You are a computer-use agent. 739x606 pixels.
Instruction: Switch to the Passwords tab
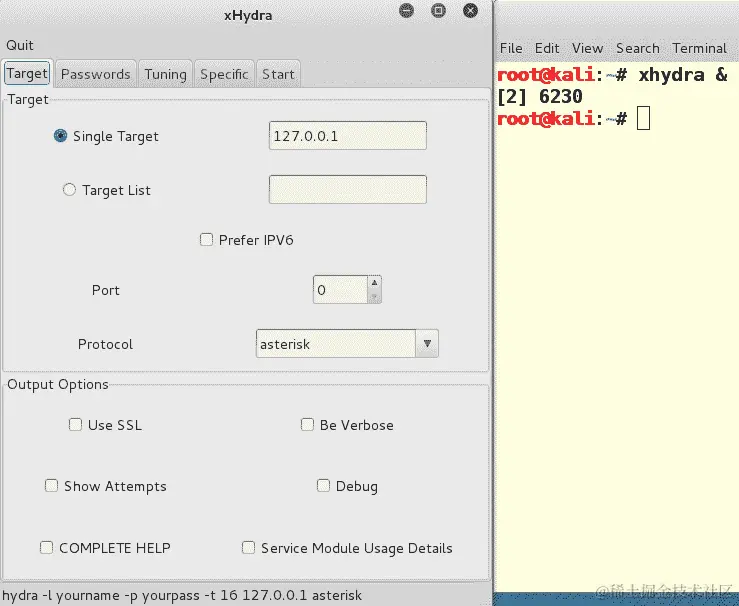click(96, 74)
